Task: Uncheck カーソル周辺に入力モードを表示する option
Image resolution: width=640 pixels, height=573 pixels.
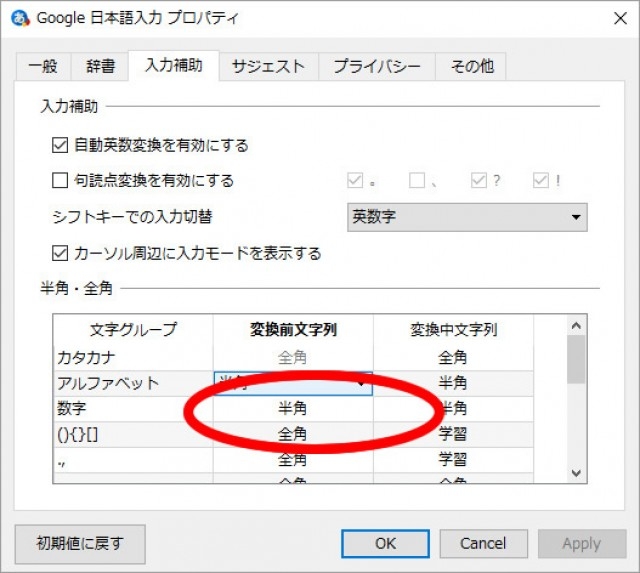Action: point(59,253)
